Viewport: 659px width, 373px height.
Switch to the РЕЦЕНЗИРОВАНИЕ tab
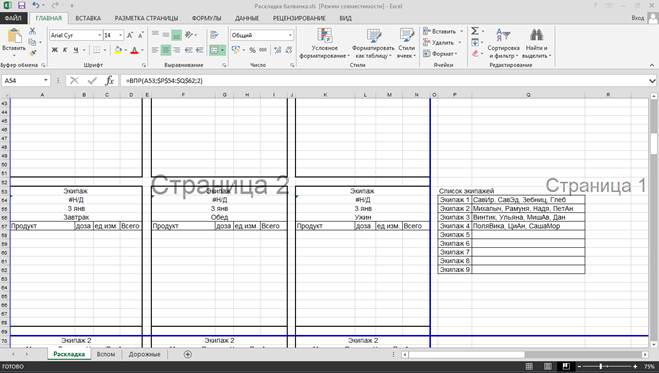[299, 18]
